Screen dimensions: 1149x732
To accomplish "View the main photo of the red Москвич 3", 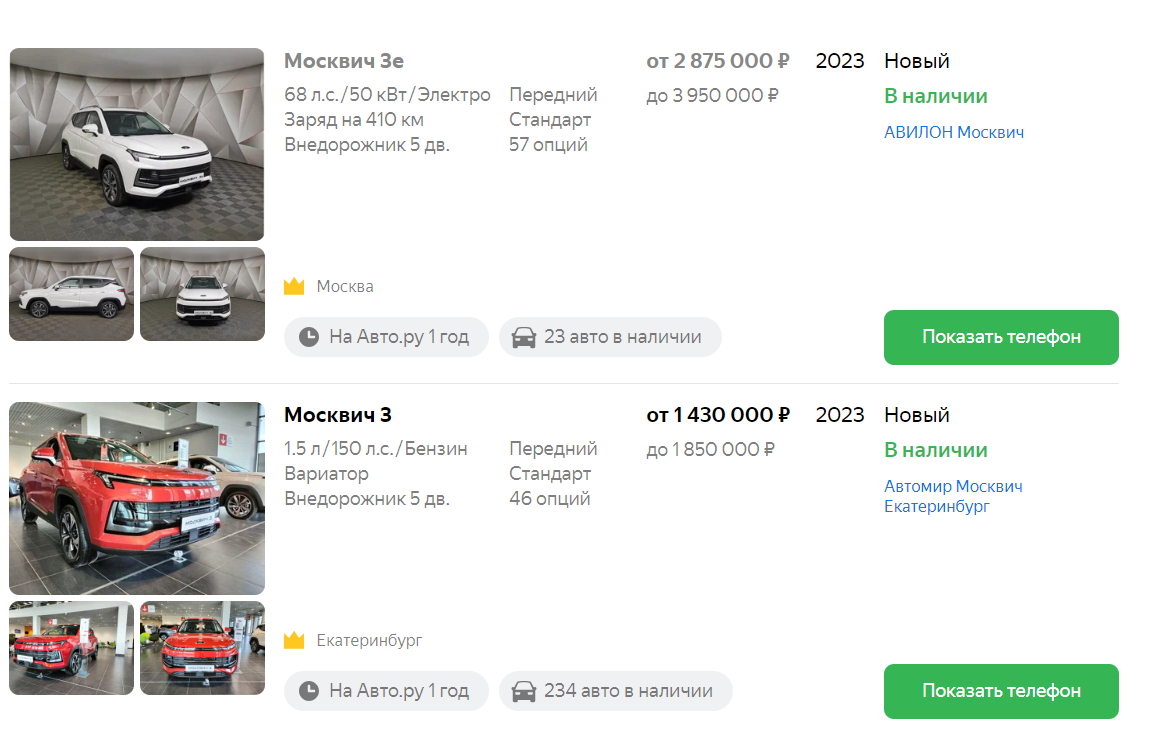I will click(x=137, y=498).
